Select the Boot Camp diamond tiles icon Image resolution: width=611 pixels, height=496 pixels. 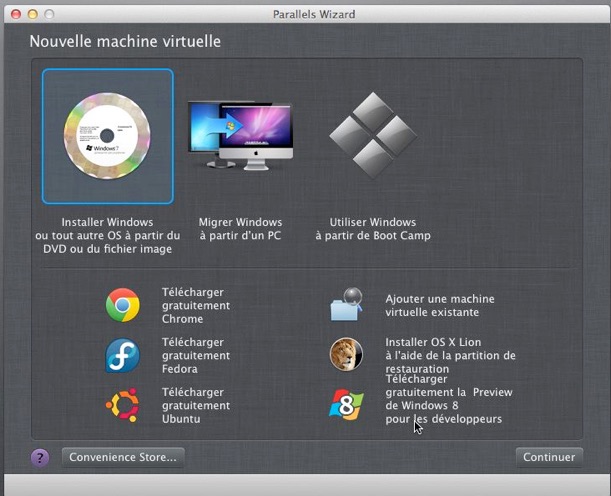click(373, 136)
